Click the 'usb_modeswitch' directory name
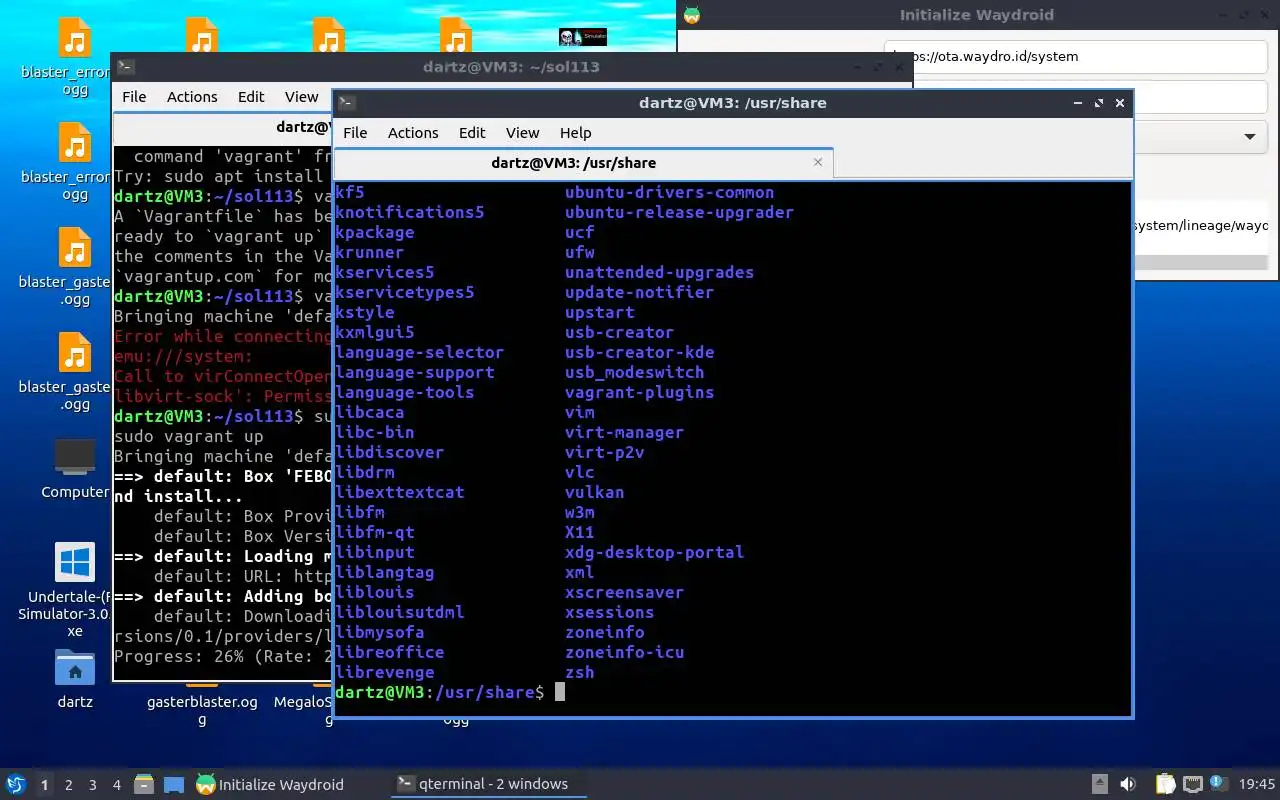 click(634, 372)
